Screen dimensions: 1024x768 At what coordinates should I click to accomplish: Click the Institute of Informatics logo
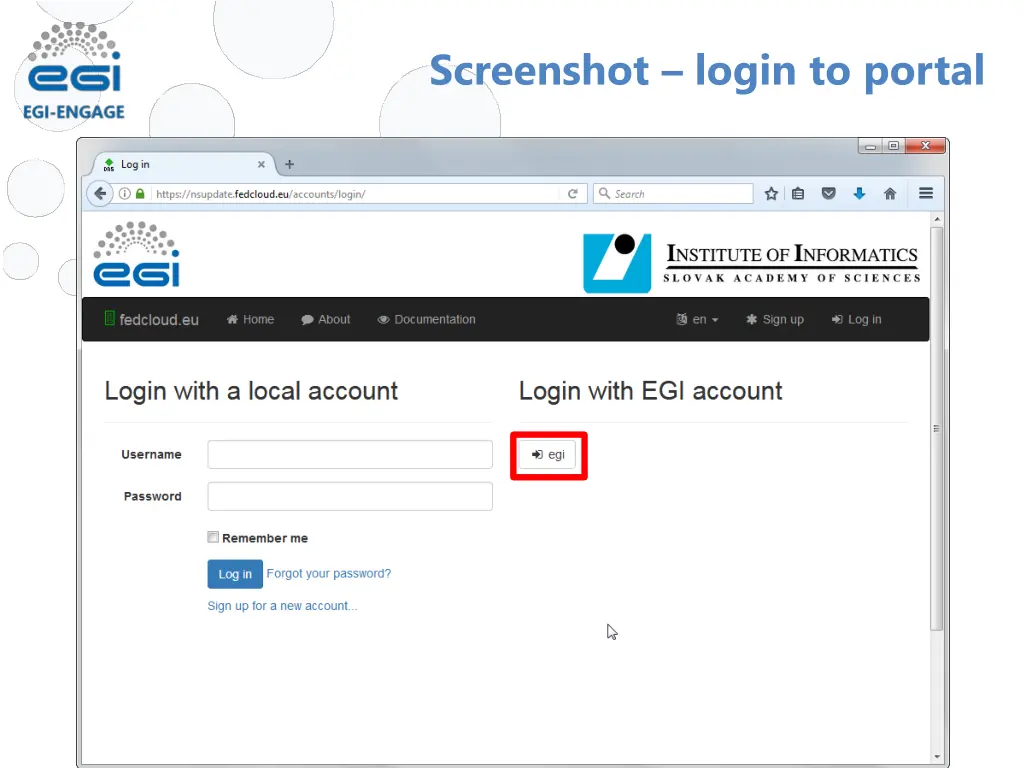752,263
